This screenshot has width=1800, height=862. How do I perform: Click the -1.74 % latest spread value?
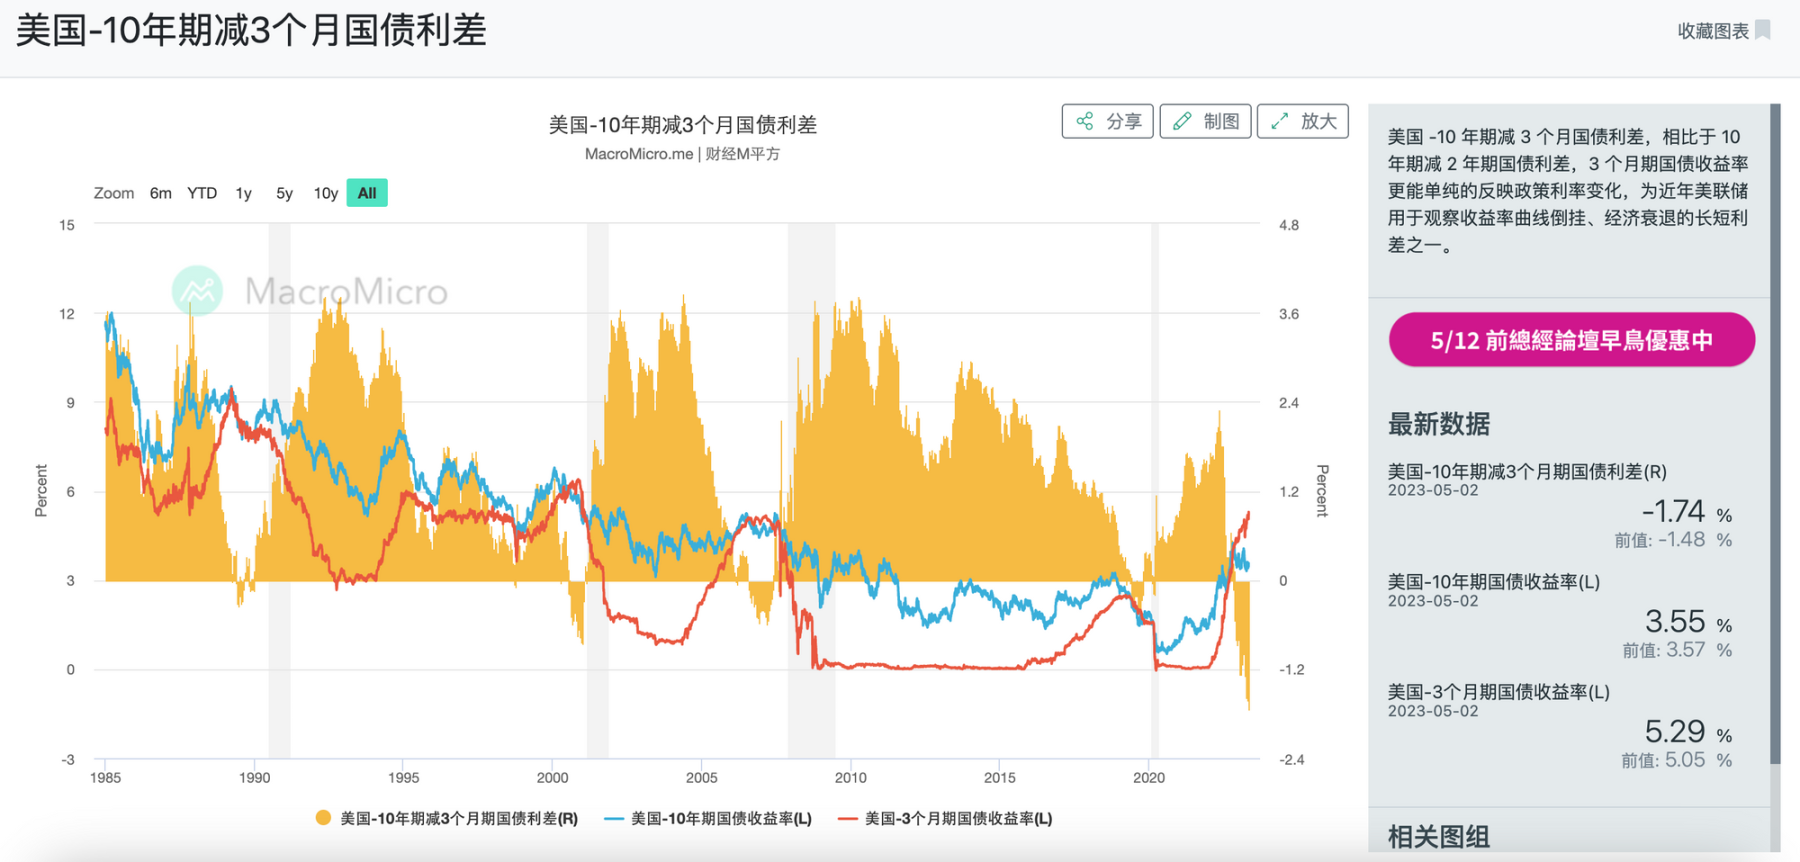click(1686, 512)
